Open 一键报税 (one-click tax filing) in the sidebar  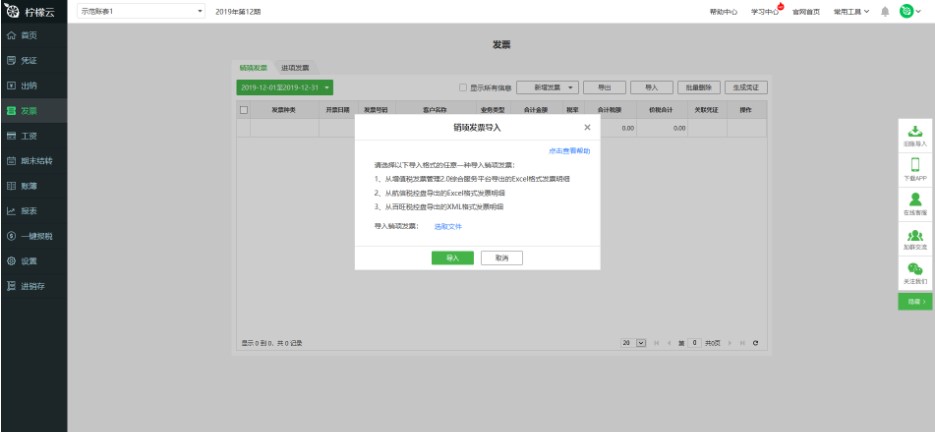tap(34, 236)
